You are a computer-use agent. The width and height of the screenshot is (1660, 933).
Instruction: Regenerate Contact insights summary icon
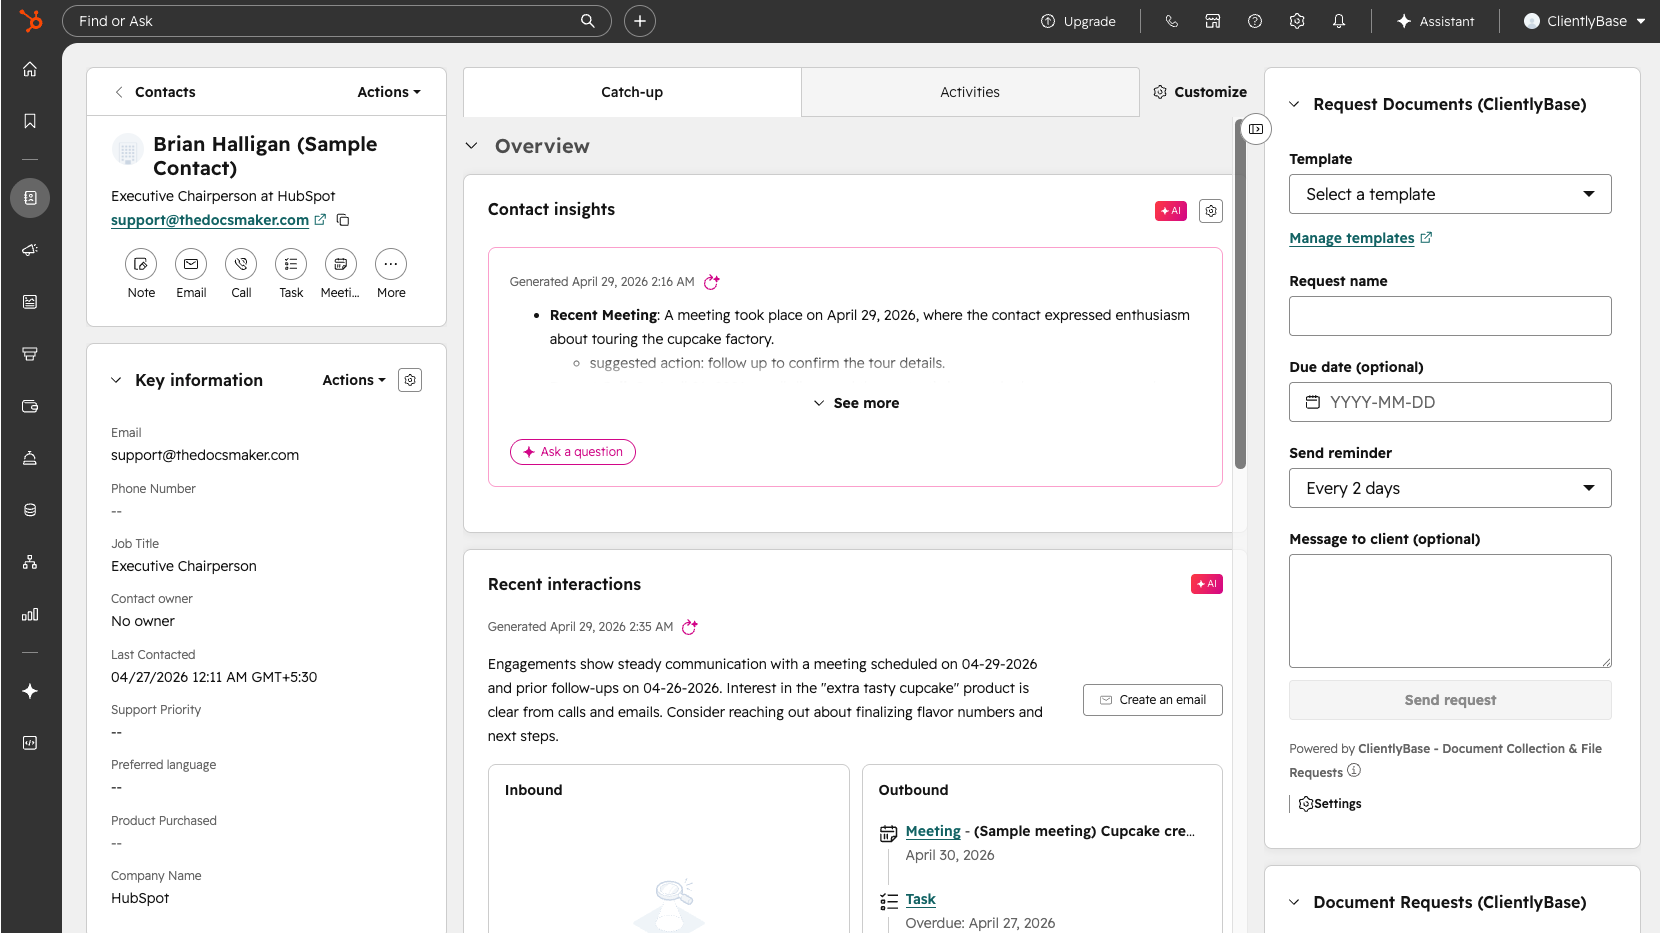[x=712, y=282]
